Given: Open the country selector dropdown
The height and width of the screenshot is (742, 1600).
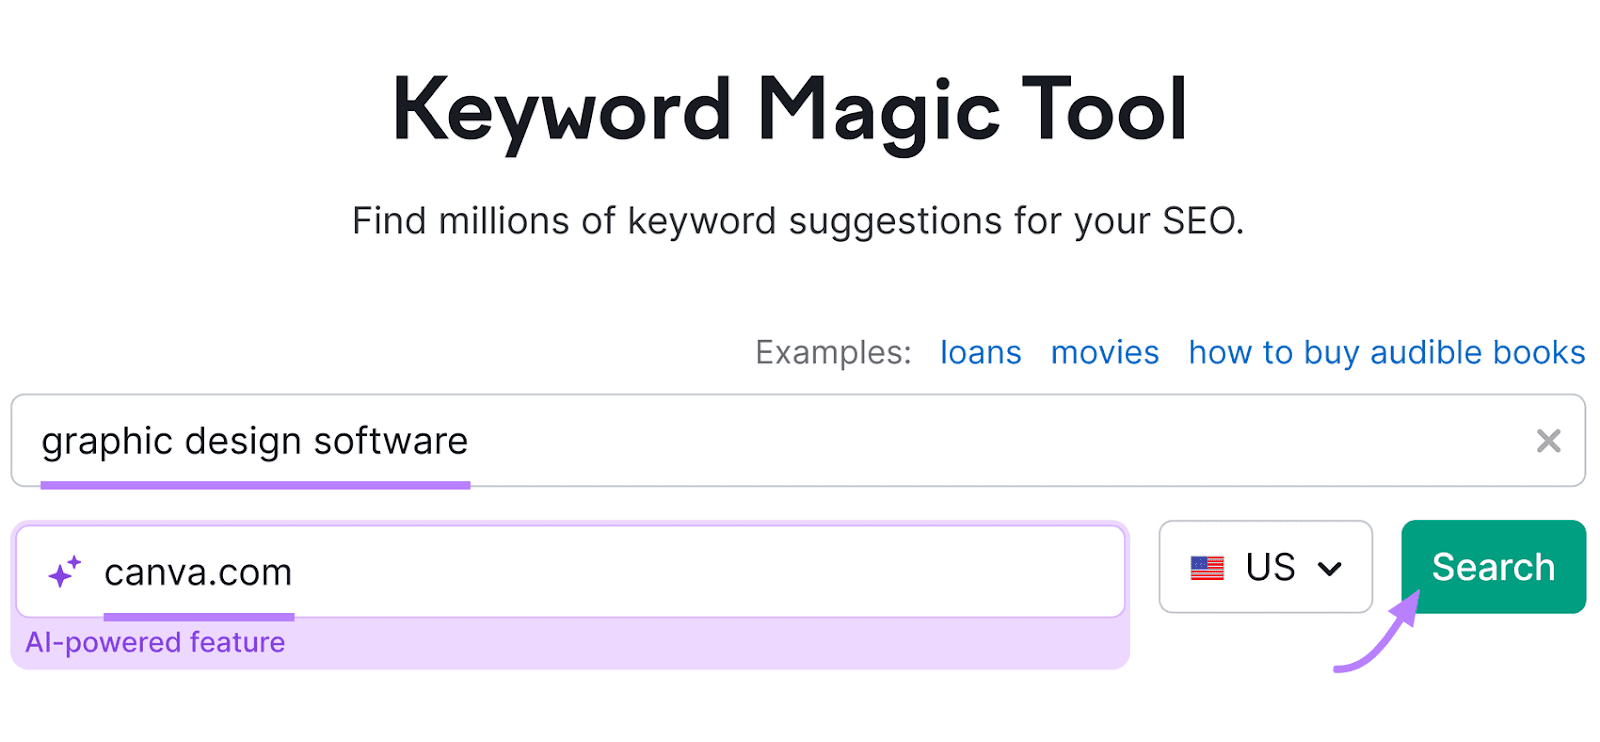Looking at the screenshot, I should (1265, 568).
